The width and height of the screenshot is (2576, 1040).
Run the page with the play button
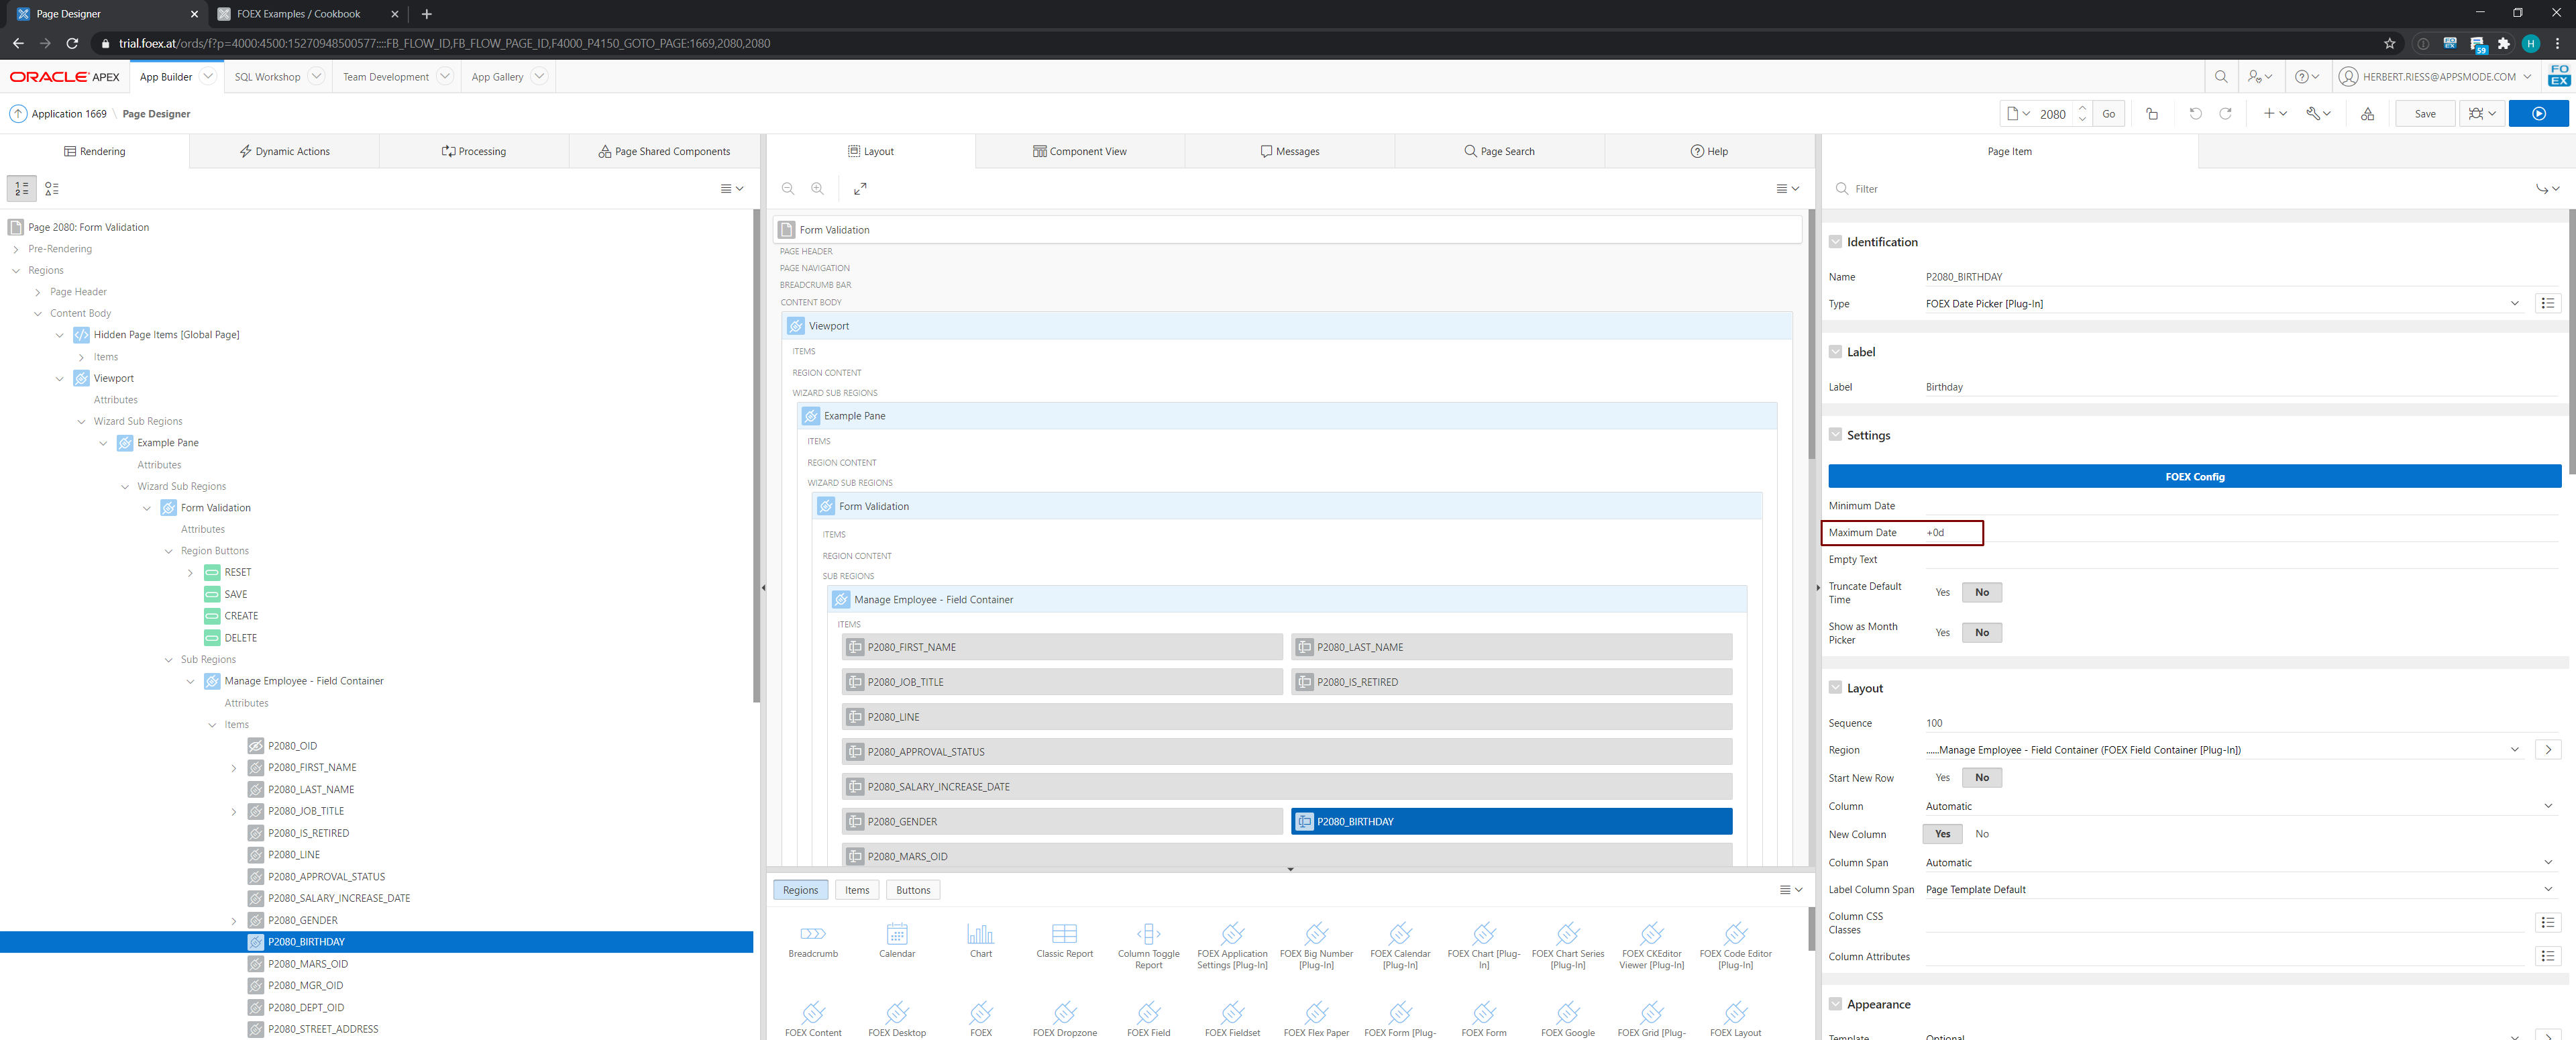pos(2538,114)
